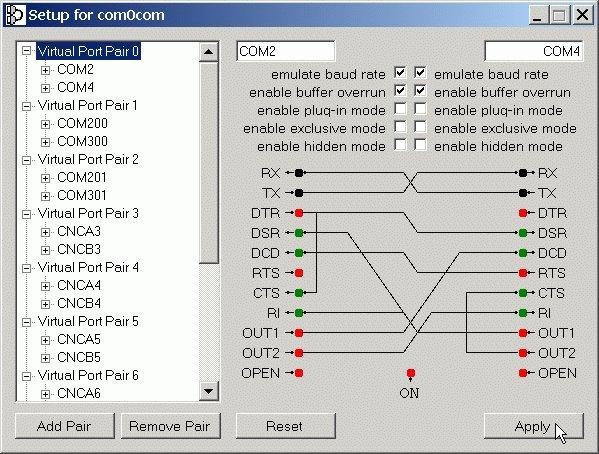
Task: Click the right CTS green pin
Action: [x=523, y=293]
